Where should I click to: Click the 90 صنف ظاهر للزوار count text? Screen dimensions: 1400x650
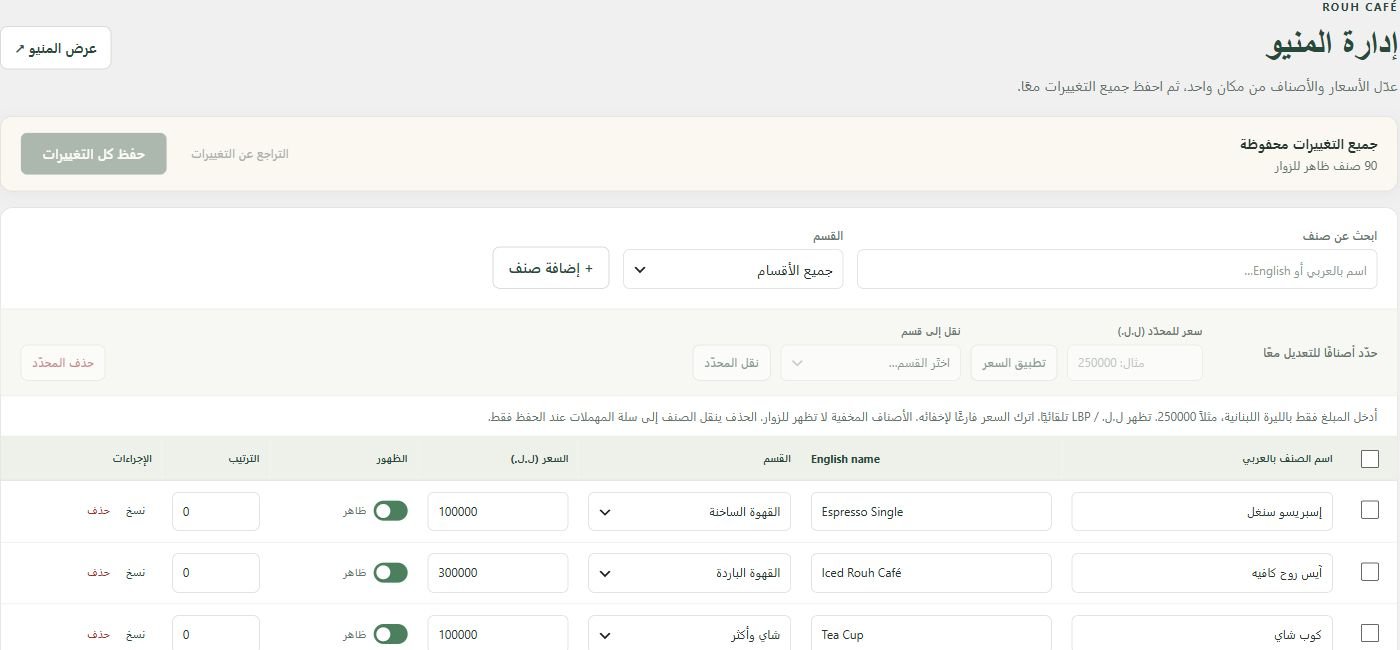coord(1325,166)
